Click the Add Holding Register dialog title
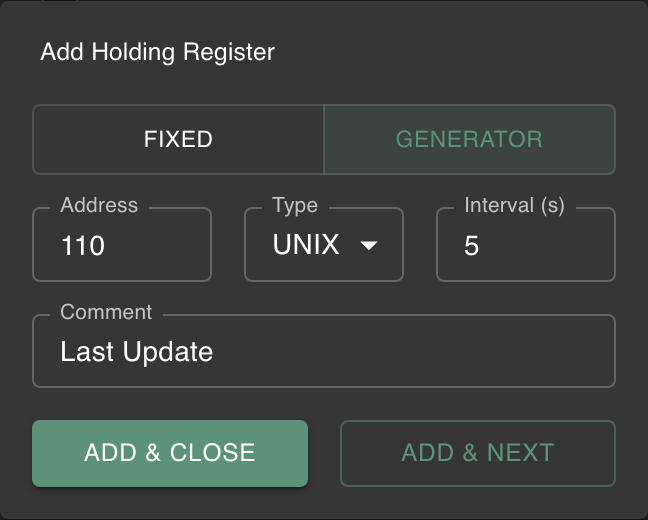Image resolution: width=648 pixels, height=520 pixels. [x=157, y=52]
